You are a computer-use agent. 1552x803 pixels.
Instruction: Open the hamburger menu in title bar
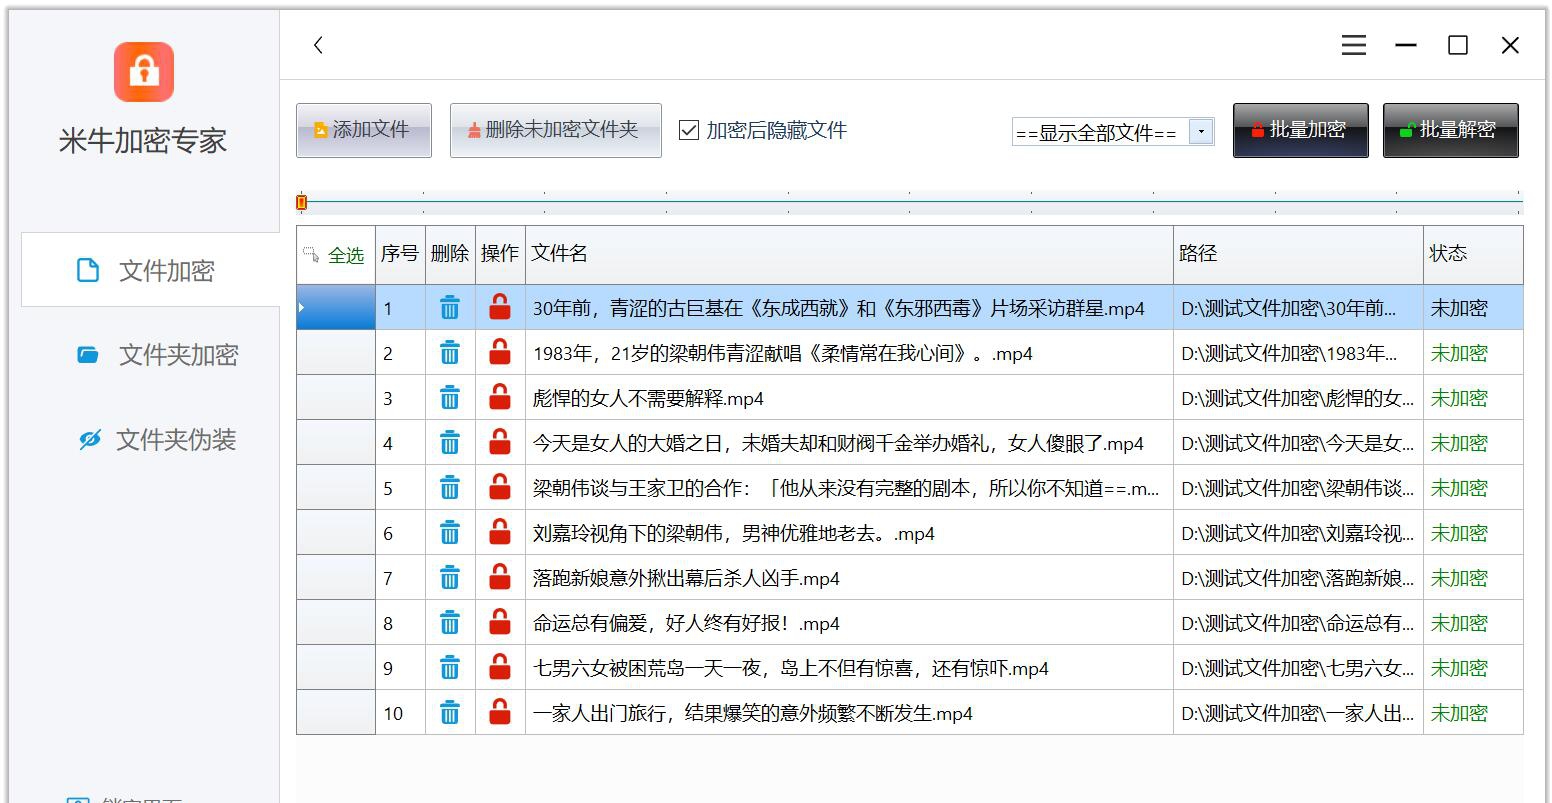[1353, 45]
